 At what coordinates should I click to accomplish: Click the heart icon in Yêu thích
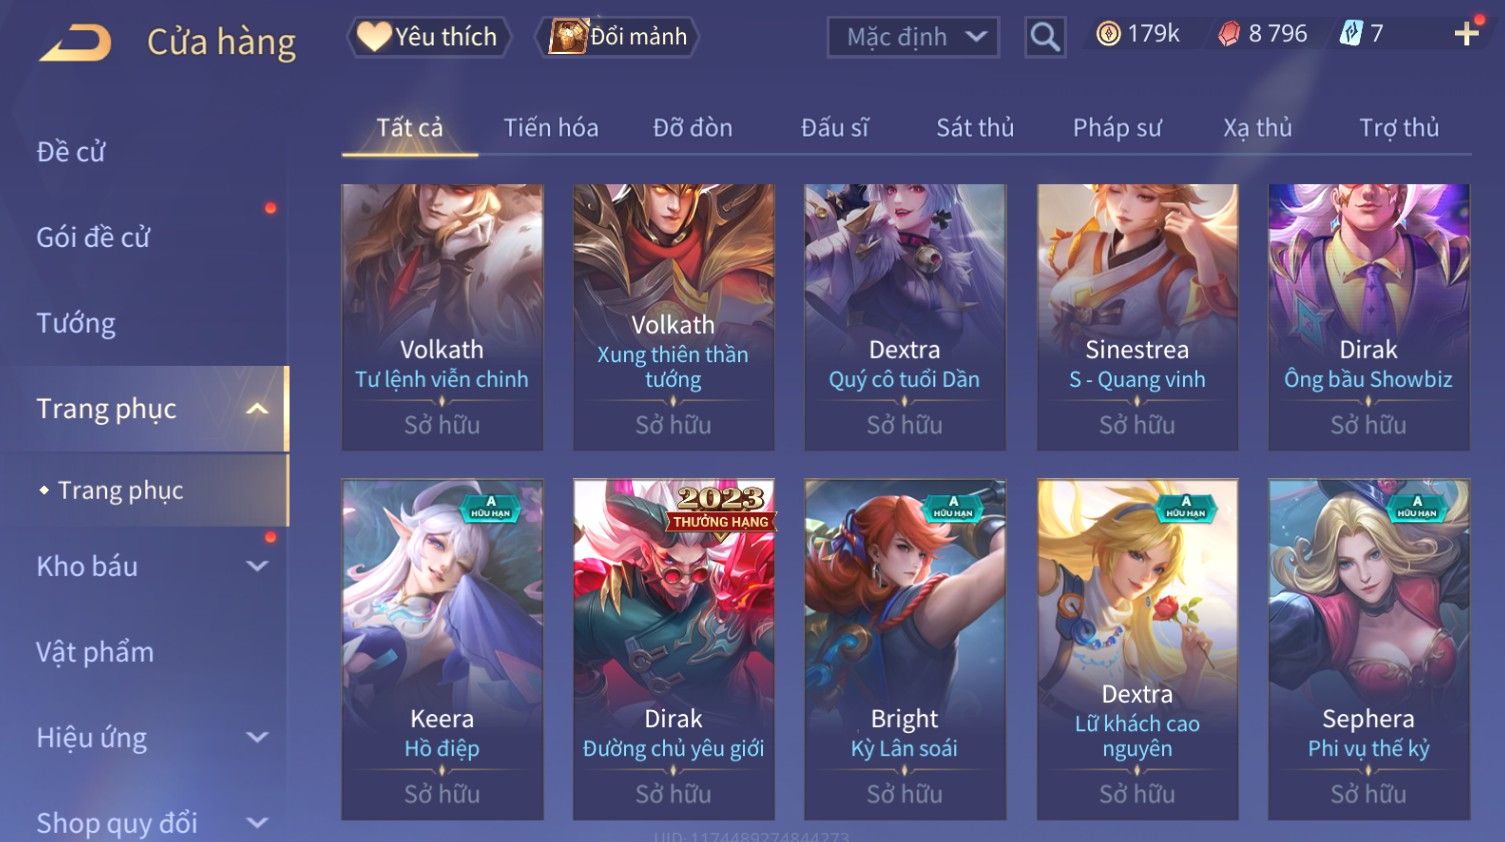(x=374, y=37)
